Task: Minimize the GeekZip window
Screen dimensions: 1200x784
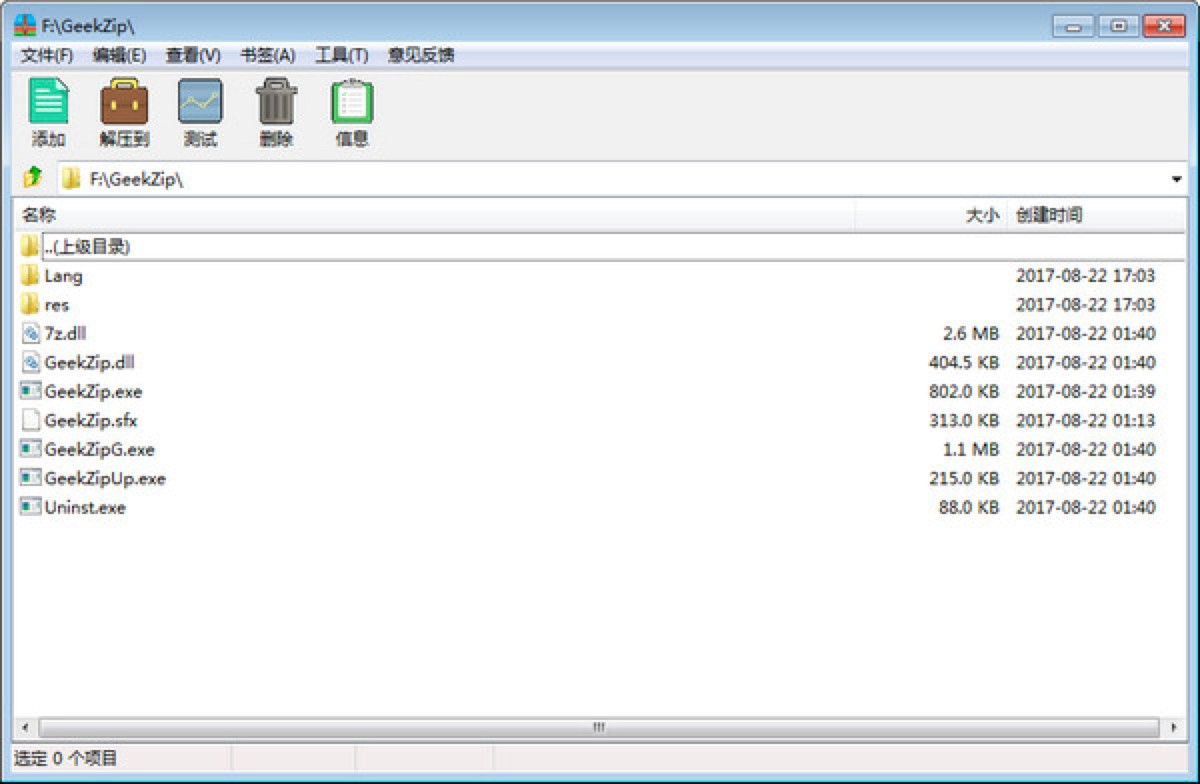Action: (1075, 27)
